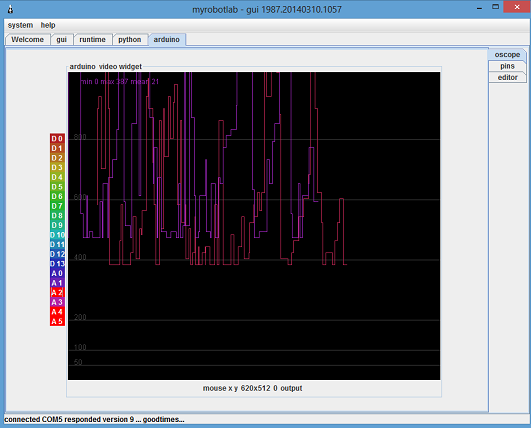This screenshot has width=531, height=428.
Task: Toggle analog pin A 5 trace
Action: point(57,321)
